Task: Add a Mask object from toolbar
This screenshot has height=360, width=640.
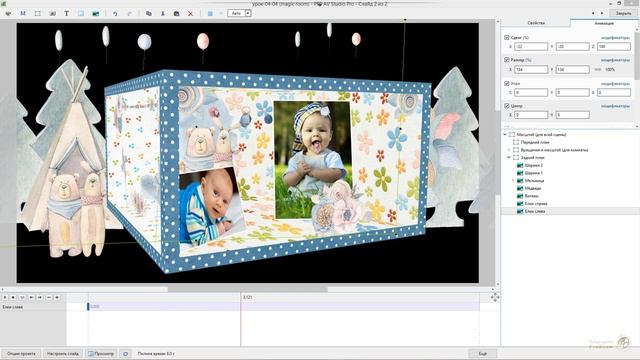Action: pos(23,13)
